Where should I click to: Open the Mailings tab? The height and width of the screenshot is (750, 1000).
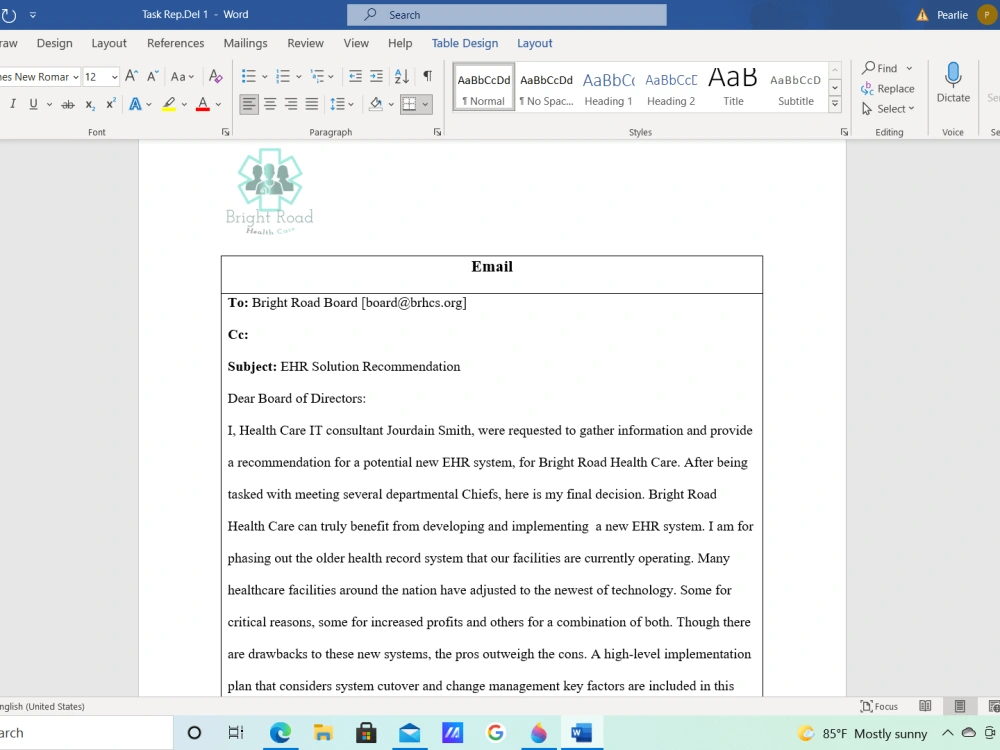[246, 43]
